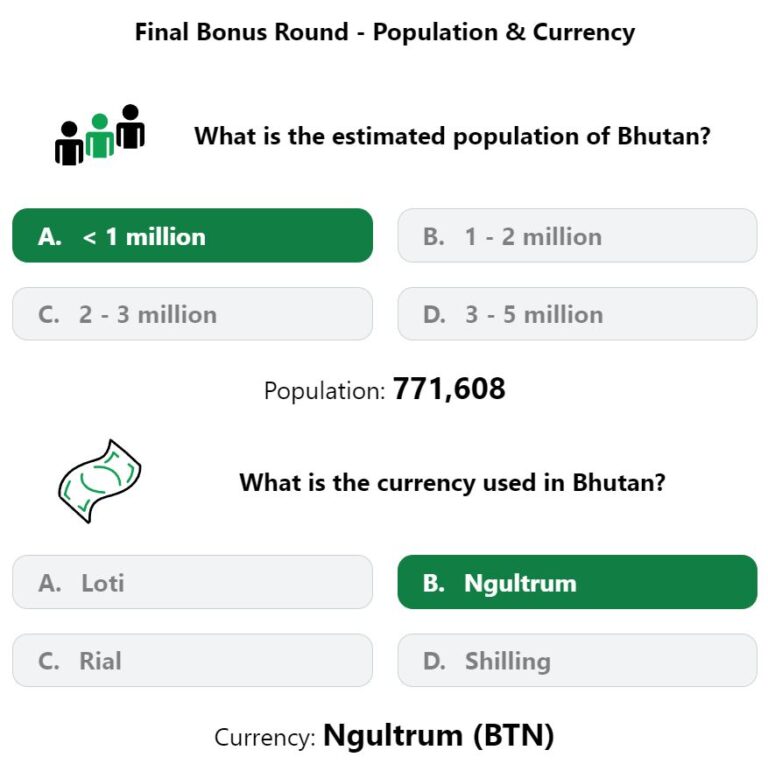Pick currency option C. Rial
The image size is (768, 764).
click(x=192, y=660)
